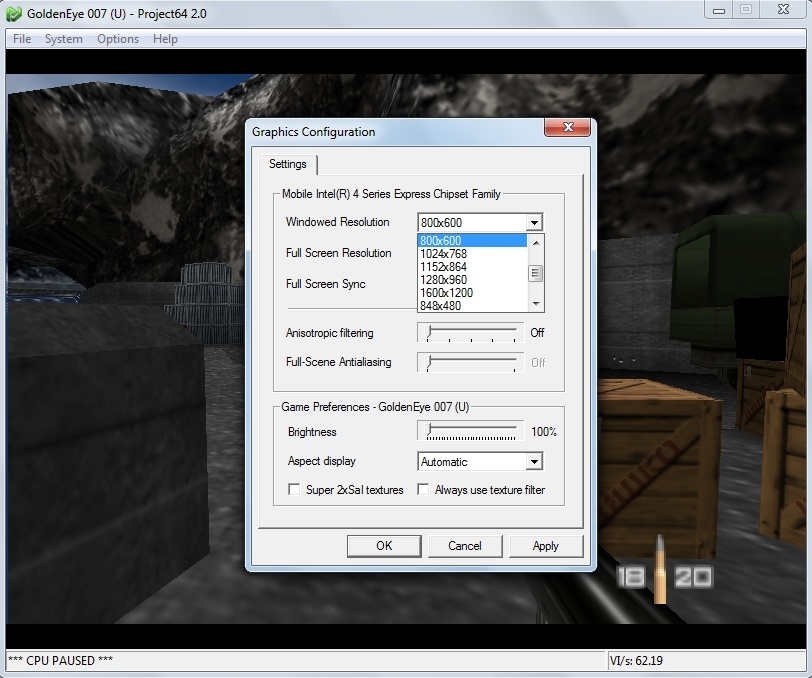812x678 pixels.
Task: Click the resolution list scrollbar thumb
Action: 536,273
